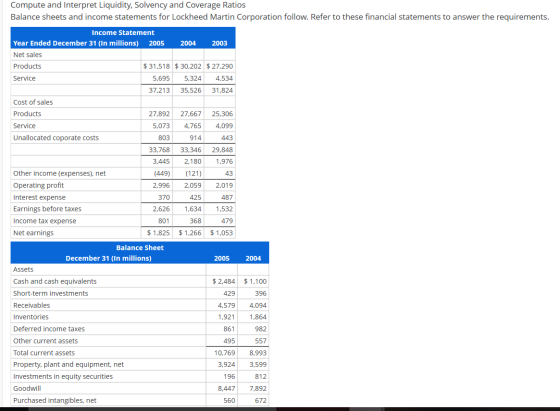Select 'Deferred income taxes' row label

[49, 329]
